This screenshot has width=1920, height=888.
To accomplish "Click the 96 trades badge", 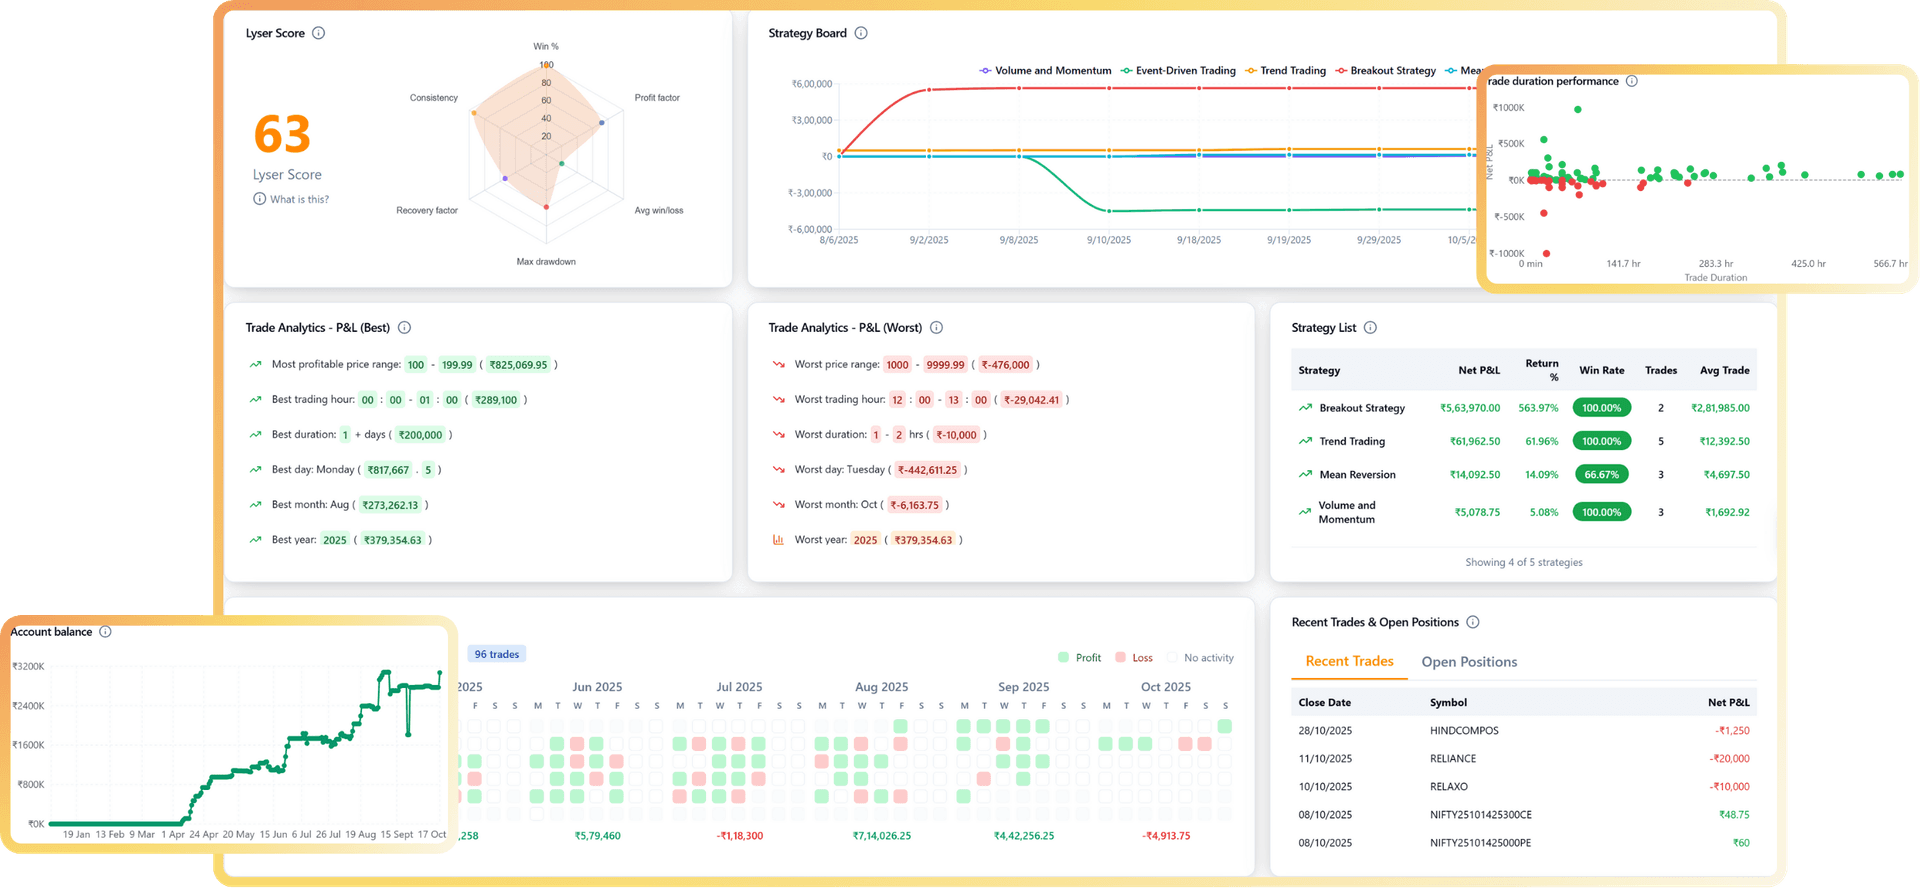I will (x=496, y=654).
